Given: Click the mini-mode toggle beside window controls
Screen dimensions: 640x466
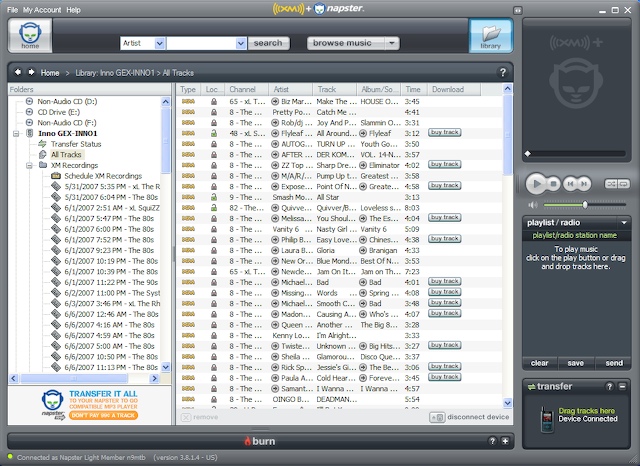Looking at the screenshot, I should [x=518, y=10].
